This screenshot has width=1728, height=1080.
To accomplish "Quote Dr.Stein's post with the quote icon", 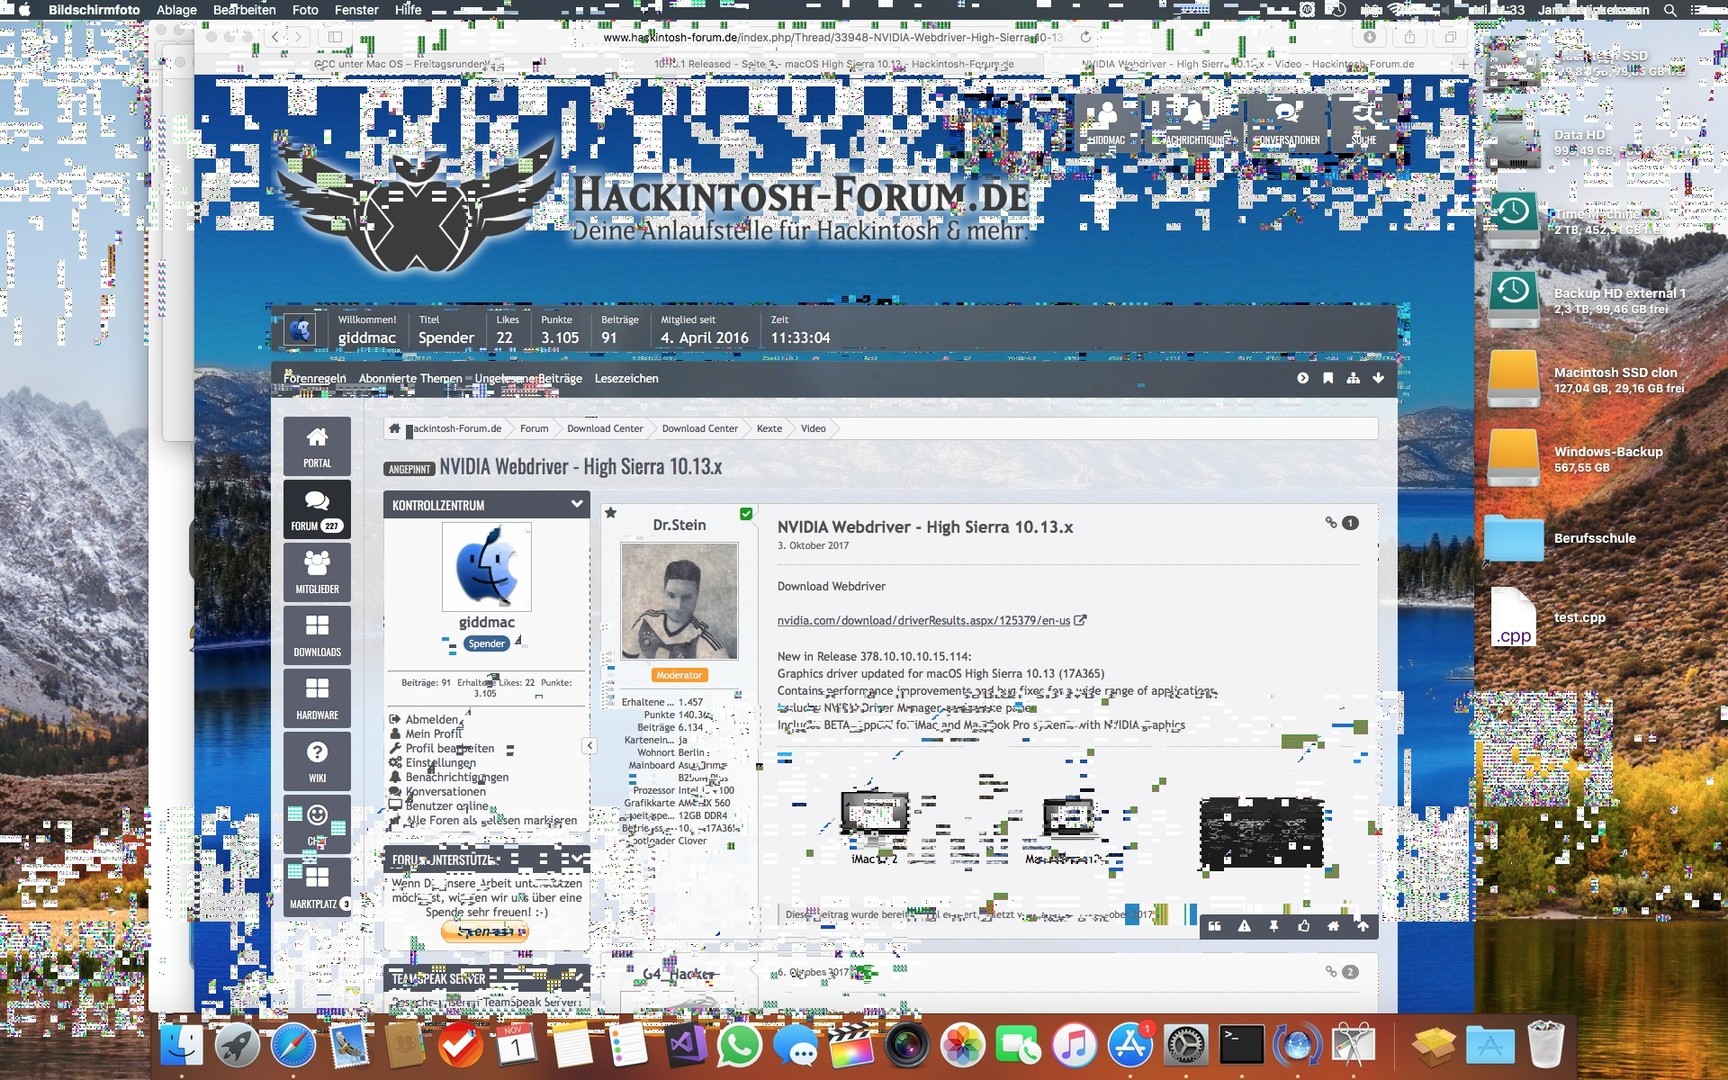I will click(x=1214, y=926).
